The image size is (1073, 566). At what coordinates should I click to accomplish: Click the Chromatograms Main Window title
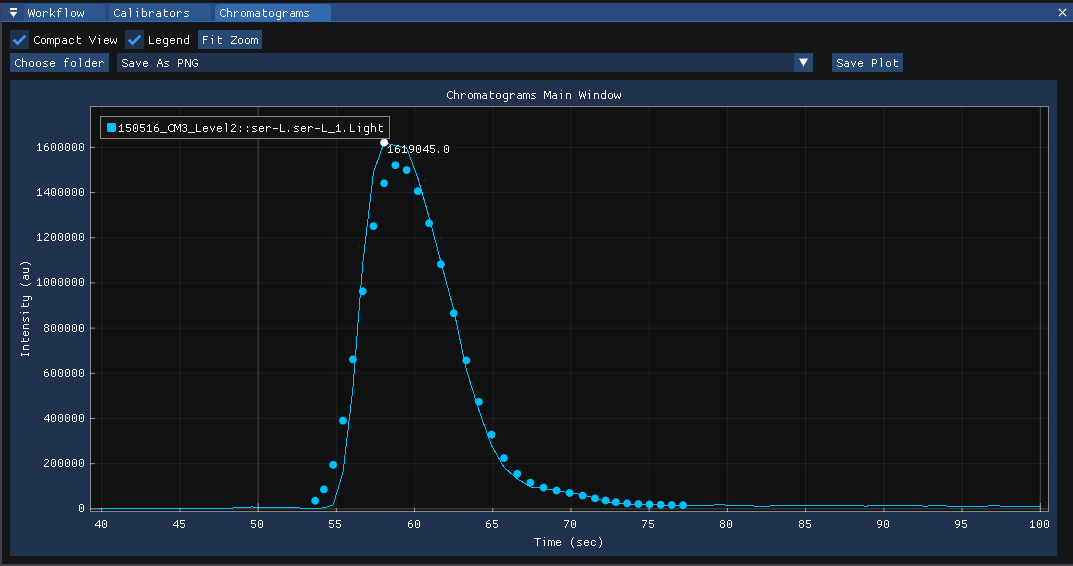click(x=534, y=95)
